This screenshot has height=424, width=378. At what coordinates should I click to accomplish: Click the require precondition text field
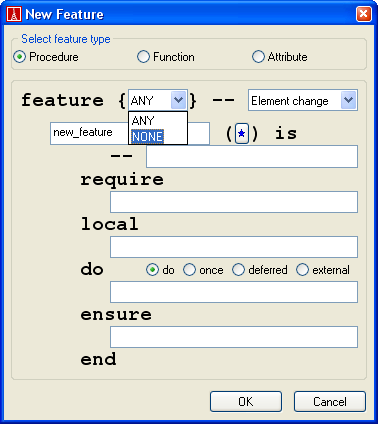(234, 202)
